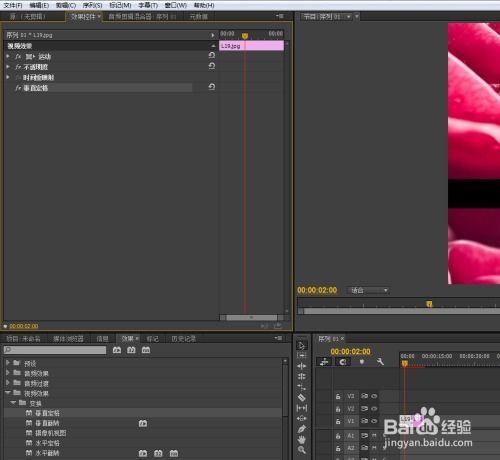
Task: Click the timeline wrench display settings icon
Action: tap(380, 362)
